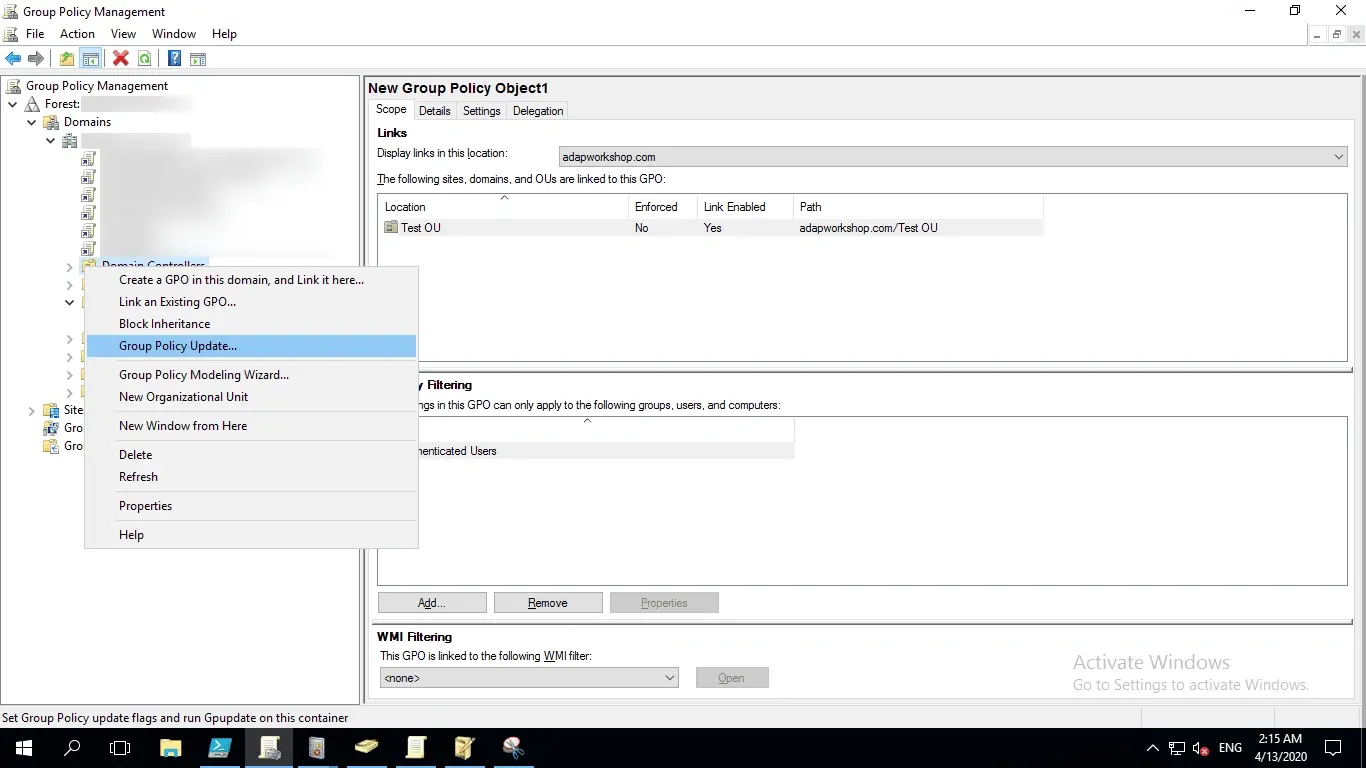This screenshot has width=1366, height=768.
Task: Click the muted speaker volume tray icon
Action: tap(1201, 748)
